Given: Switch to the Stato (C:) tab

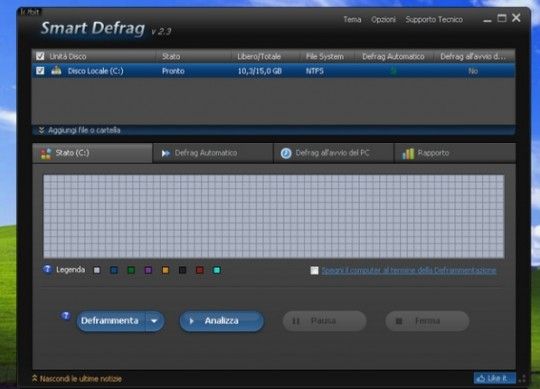Looking at the screenshot, I should [92, 153].
